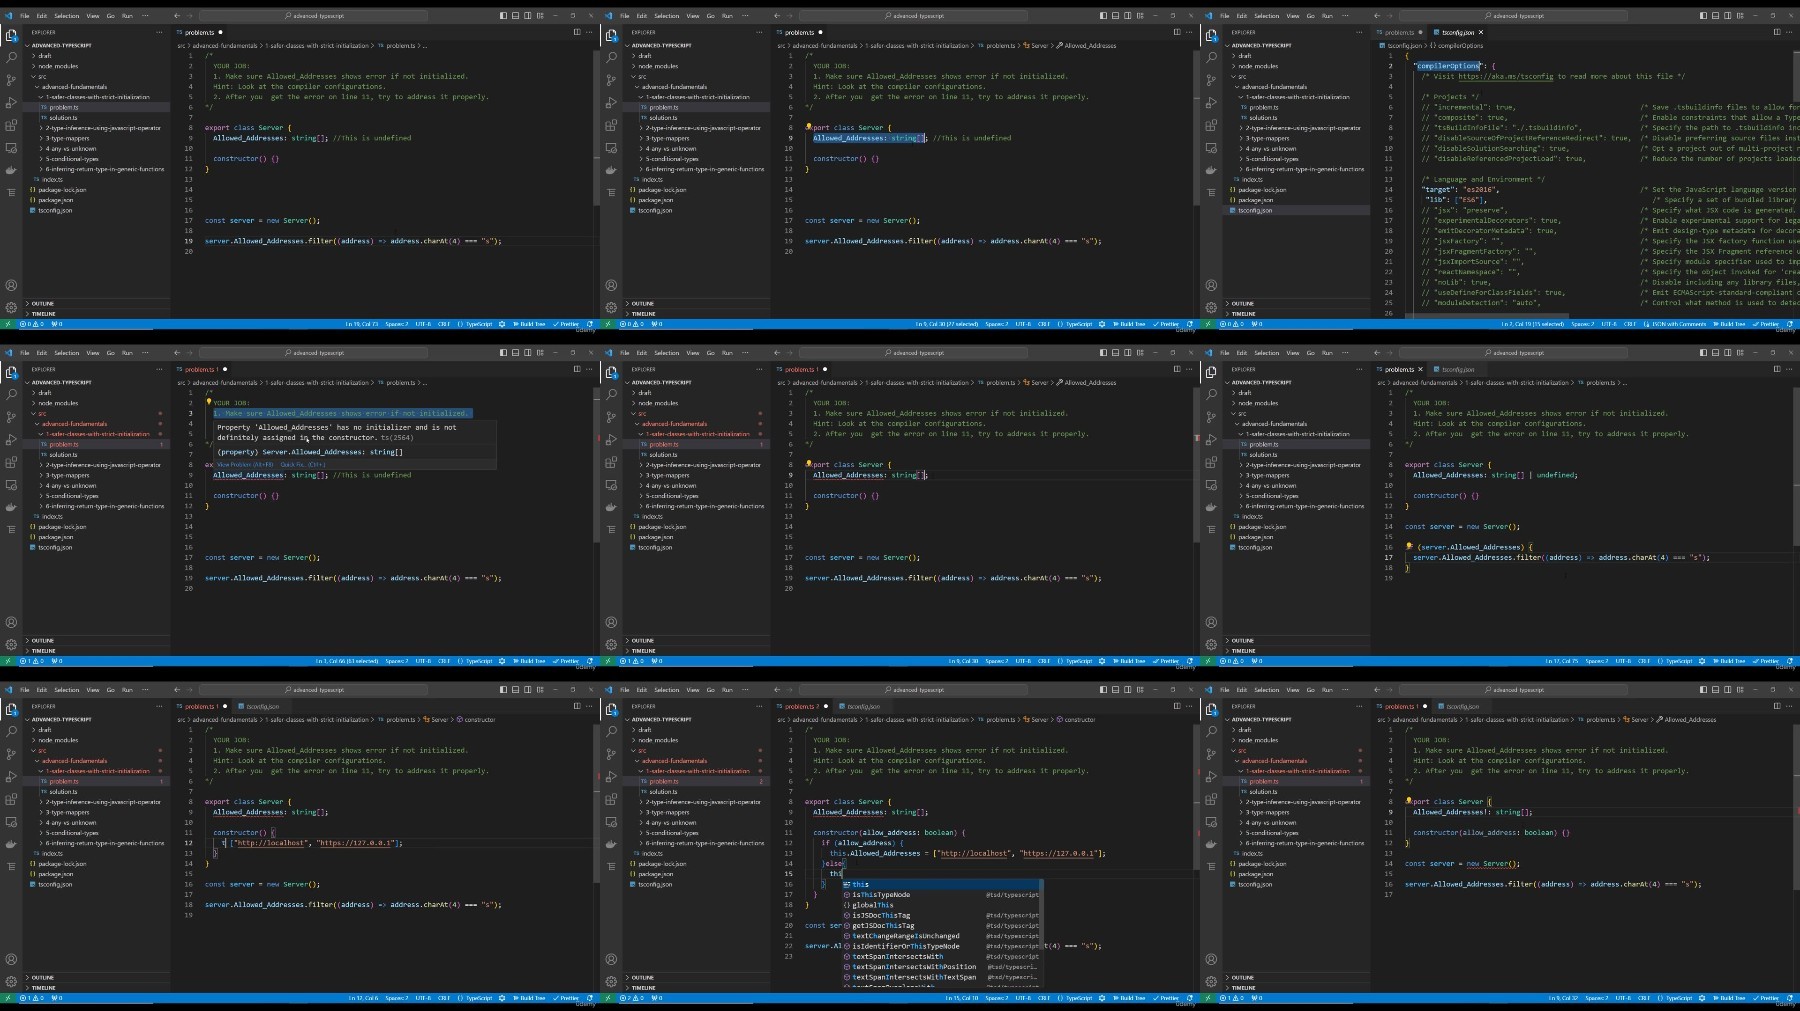This screenshot has height=1011, width=1800.
Task: Open Docker view in the error tooltip window
Action: click(x=11, y=507)
